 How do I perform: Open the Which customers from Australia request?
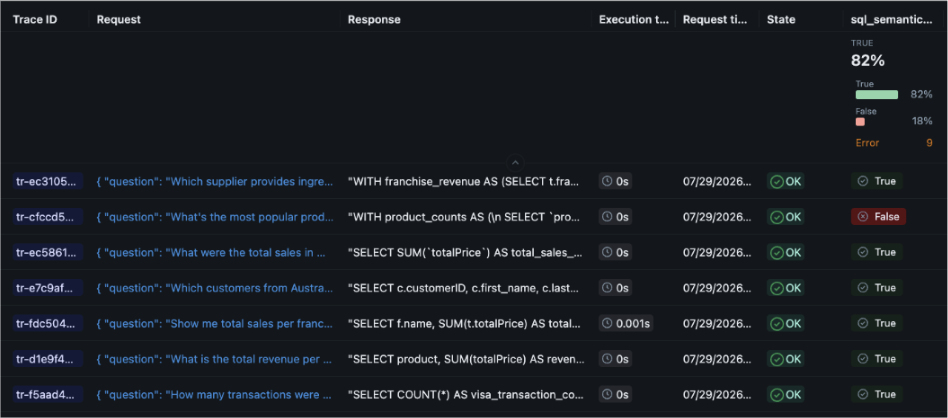[x=215, y=288]
